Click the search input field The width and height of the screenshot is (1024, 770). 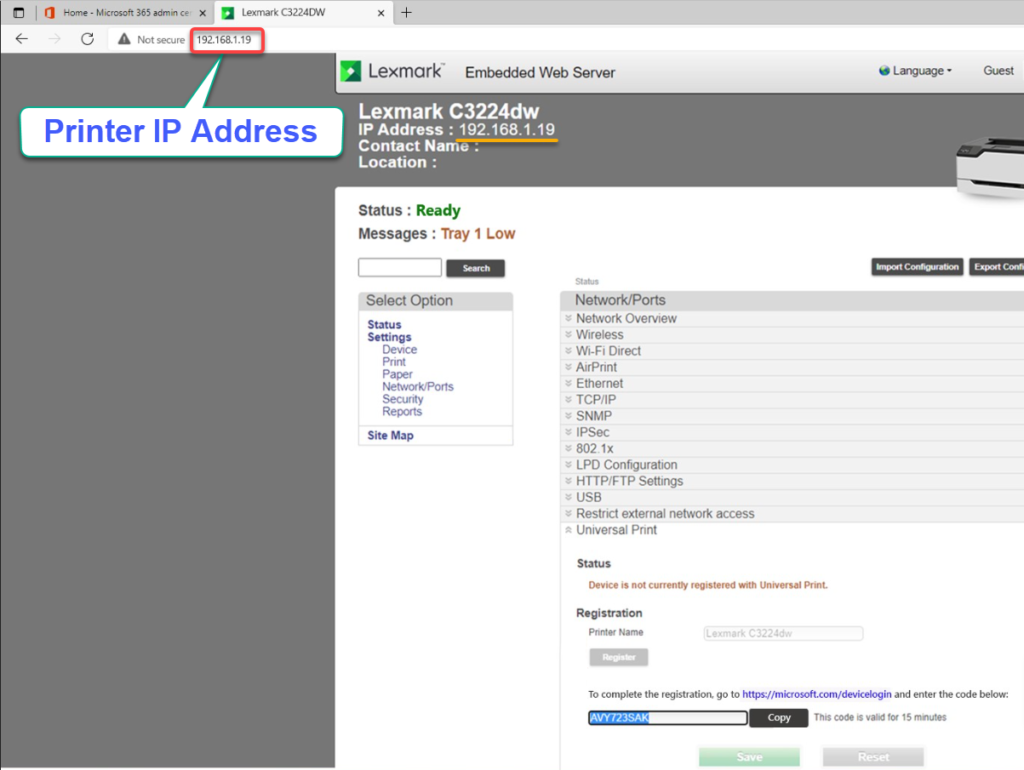pos(399,267)
